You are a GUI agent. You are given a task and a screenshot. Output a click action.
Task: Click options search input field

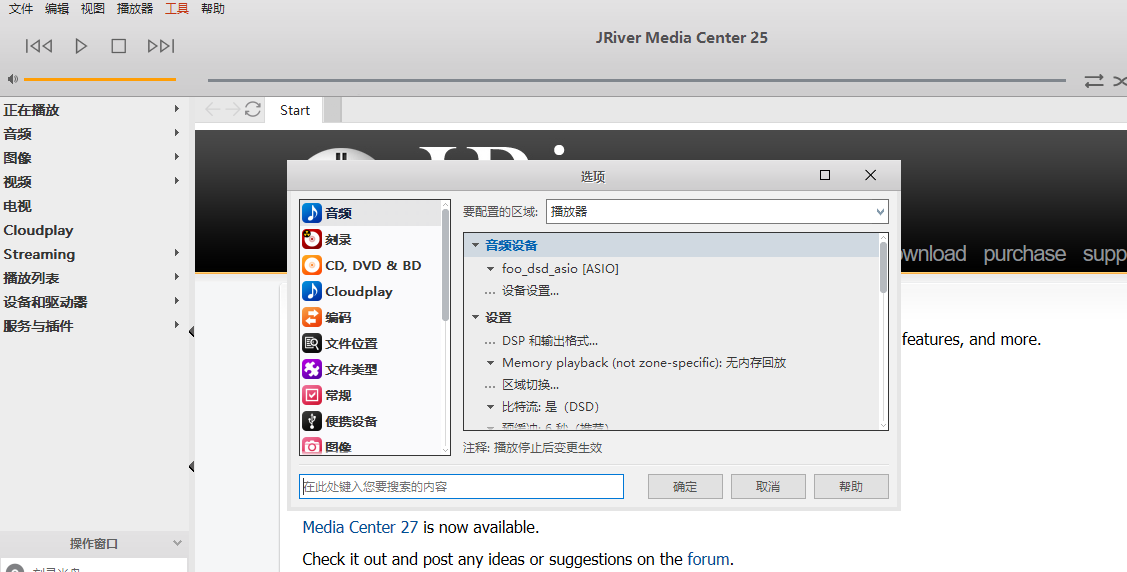pos(461,486)
